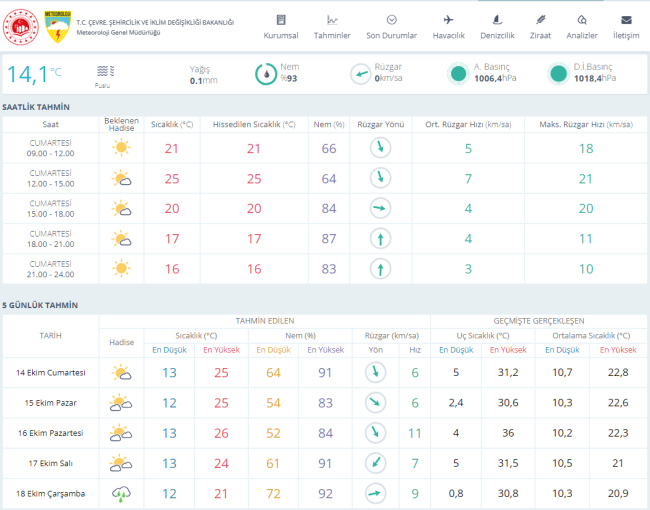650x510 pixels.
Task: Open the Denizcilik menu label
Action: pyautogui.click(x=497, y=36)
